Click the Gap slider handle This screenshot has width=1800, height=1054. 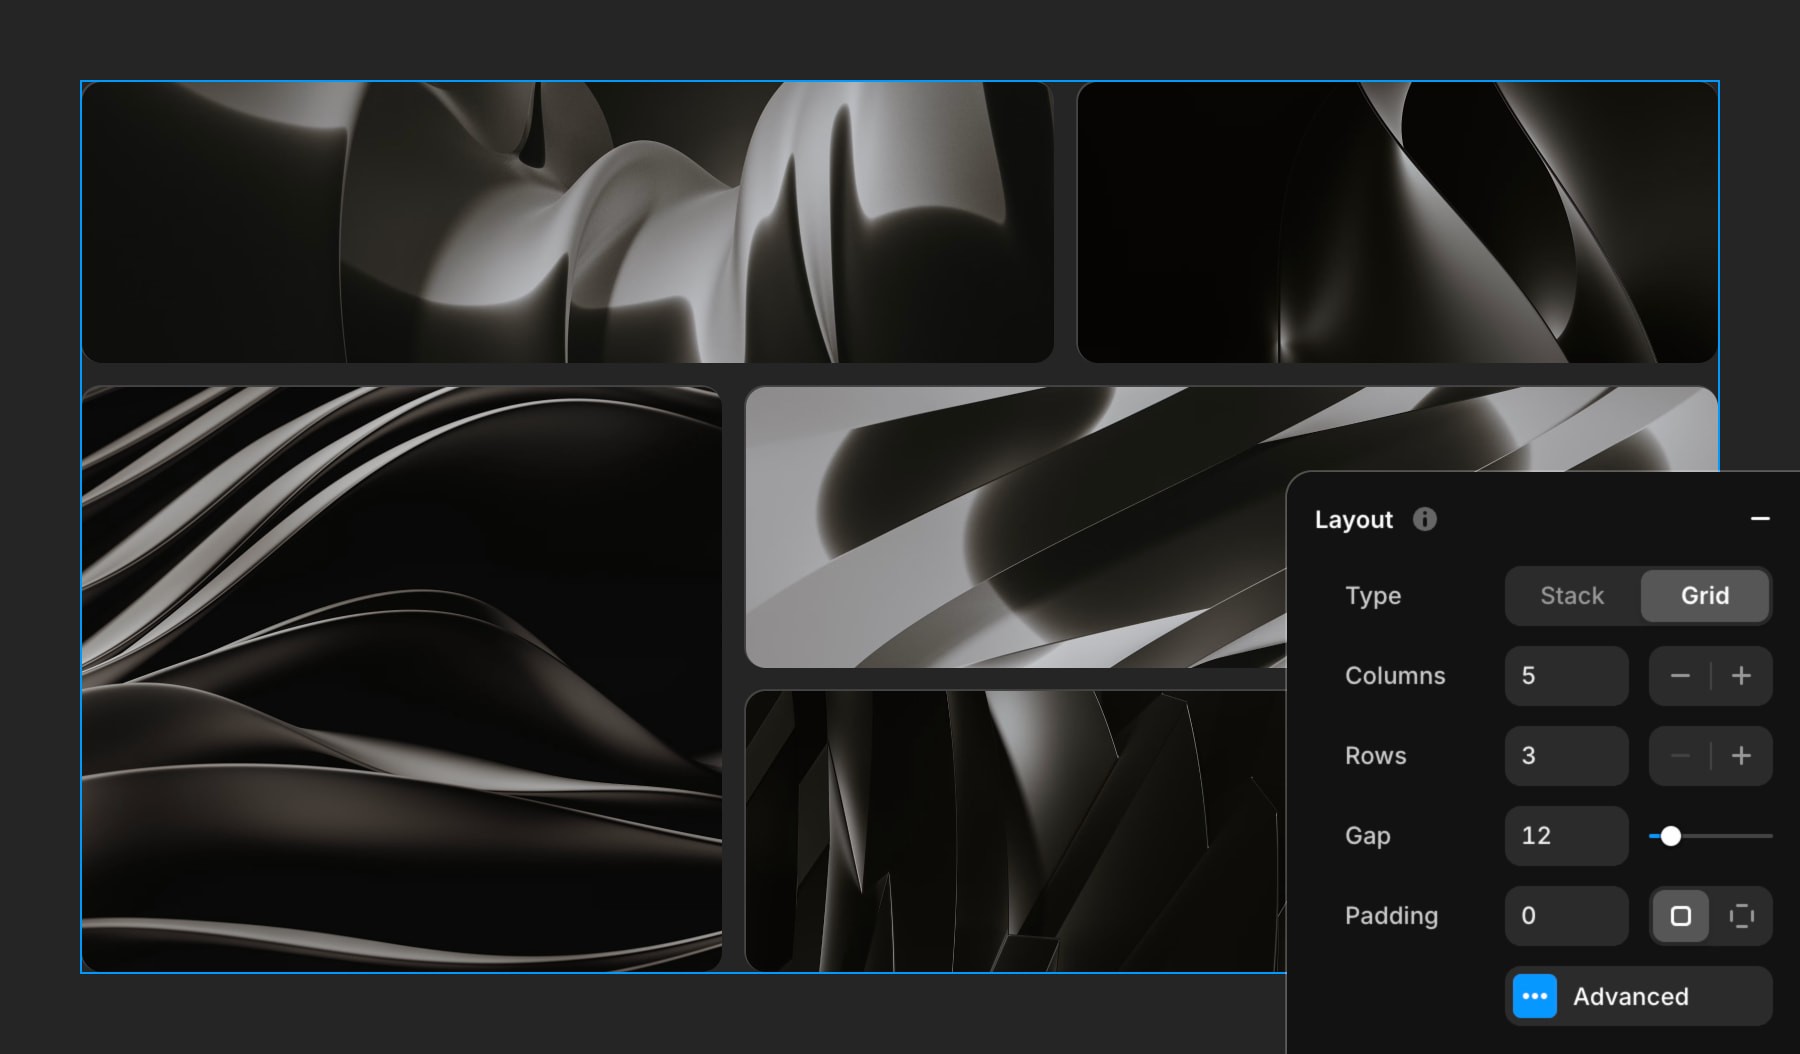[1670, 836]
